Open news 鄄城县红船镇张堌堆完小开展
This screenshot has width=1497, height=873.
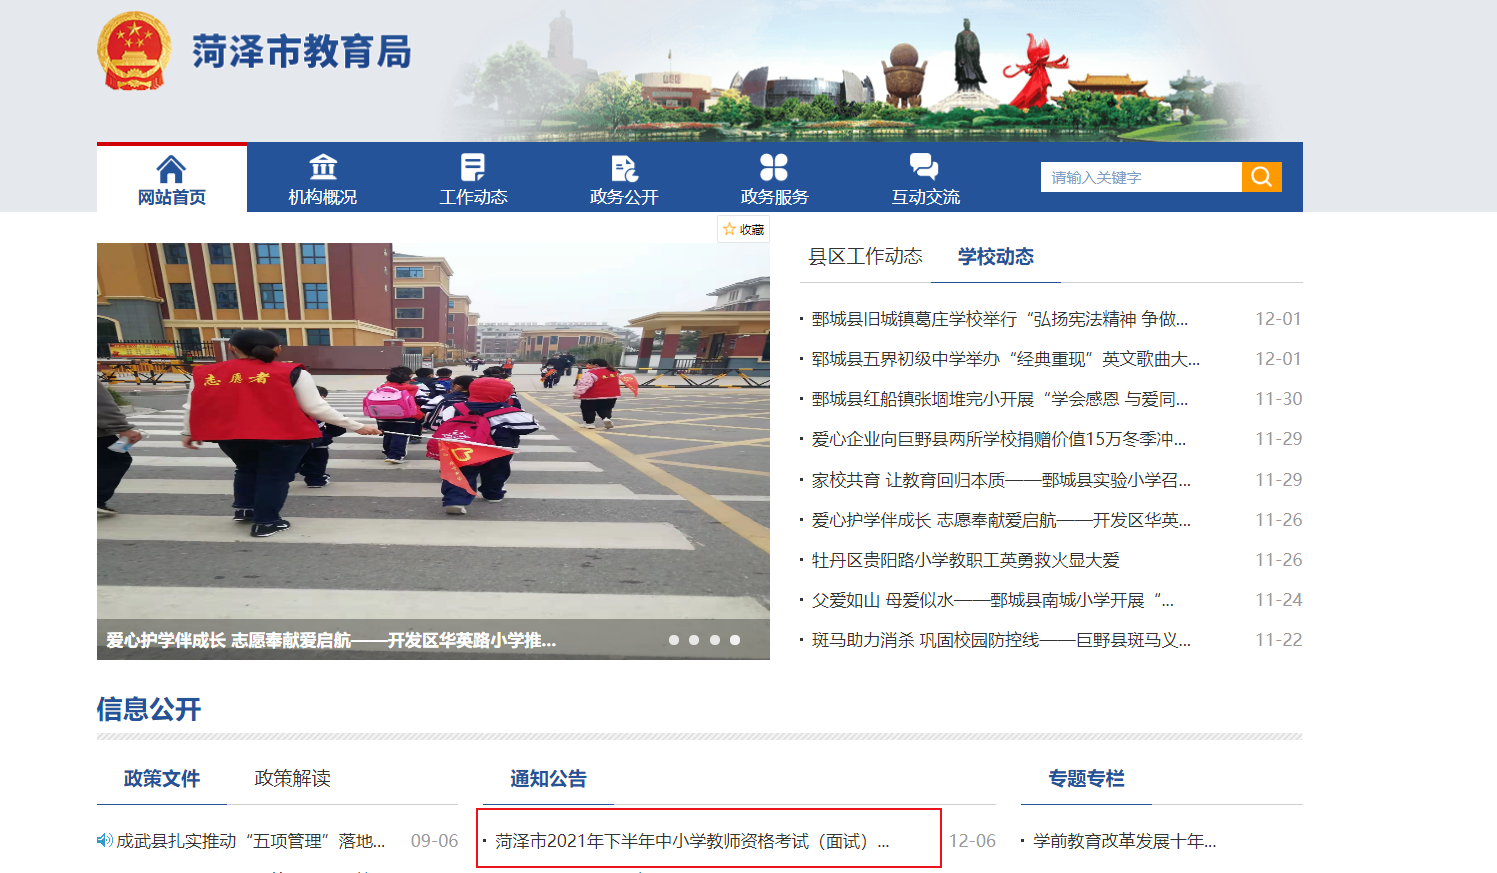coord(1000,399)
